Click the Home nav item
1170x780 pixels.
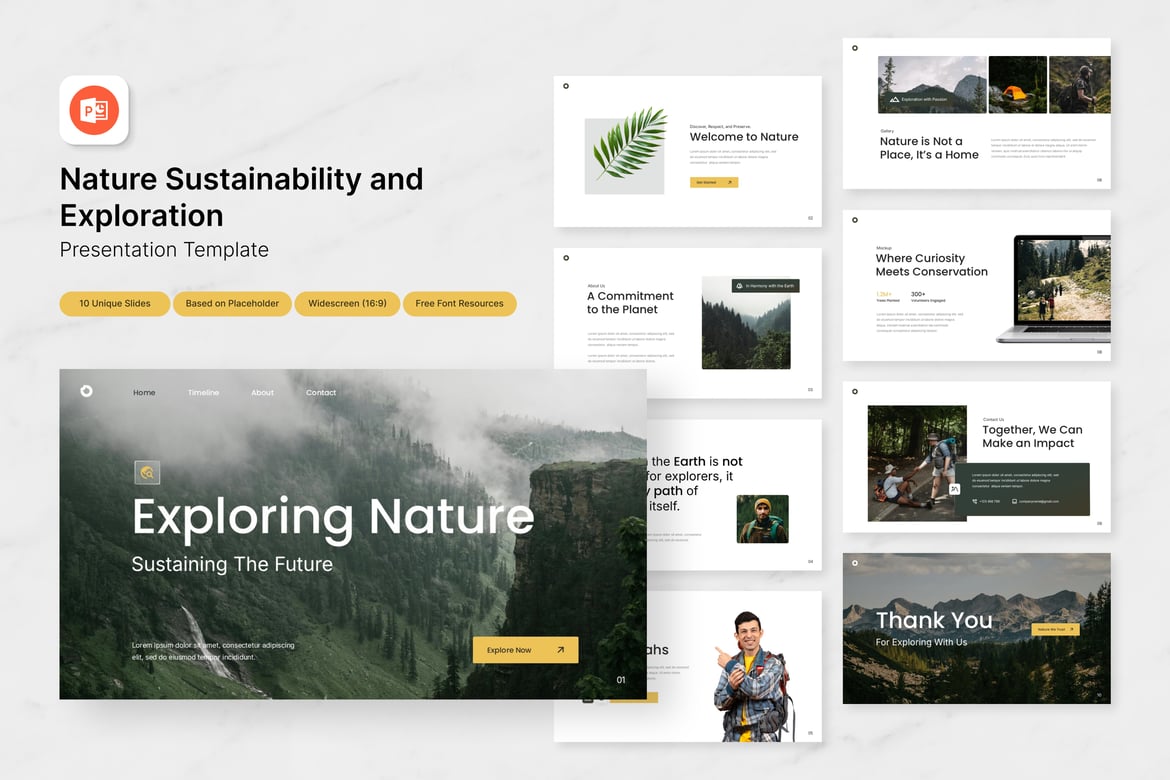(x=144, y=393)
